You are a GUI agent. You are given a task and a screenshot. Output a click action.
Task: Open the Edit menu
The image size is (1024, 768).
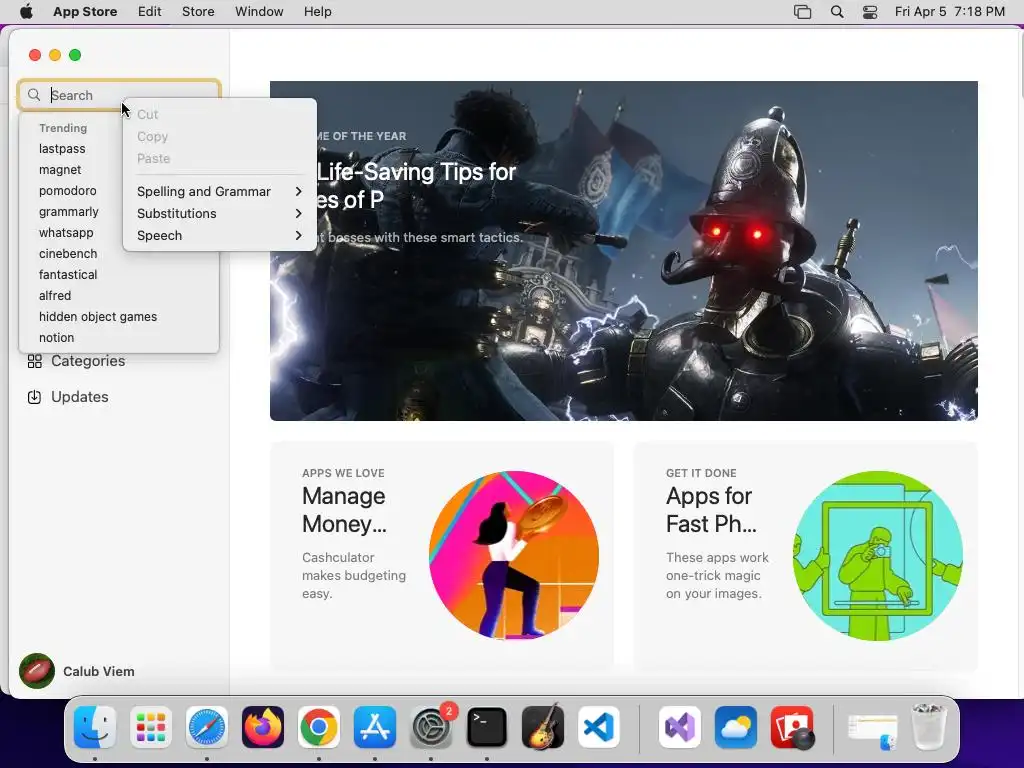(150, 12)
